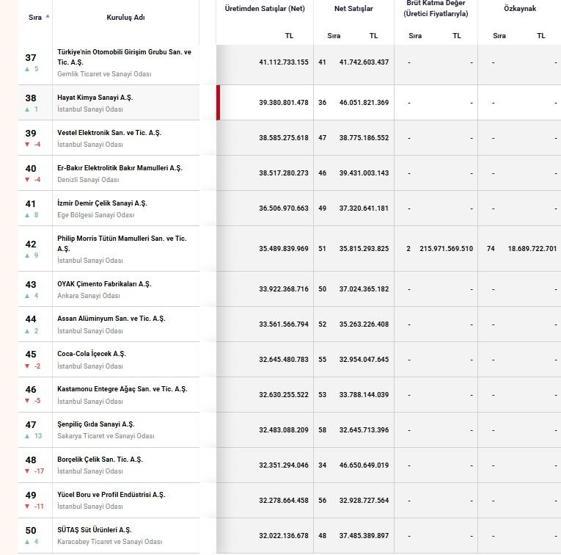Screen dimensions: 561x555
Task: Select the value 41.112.733.155
Action: tap(284, 62)
